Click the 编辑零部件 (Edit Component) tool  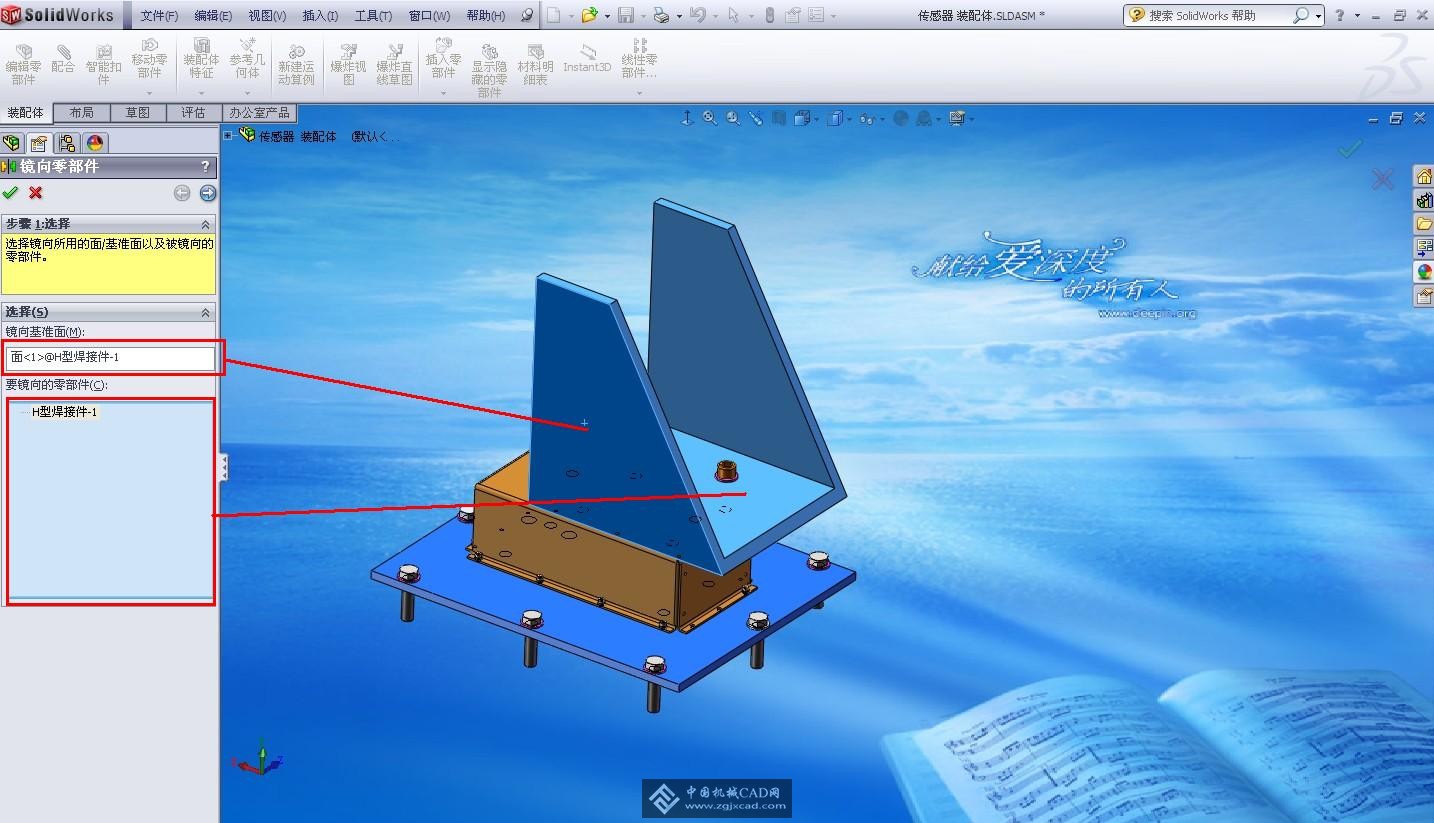[23, 65]
